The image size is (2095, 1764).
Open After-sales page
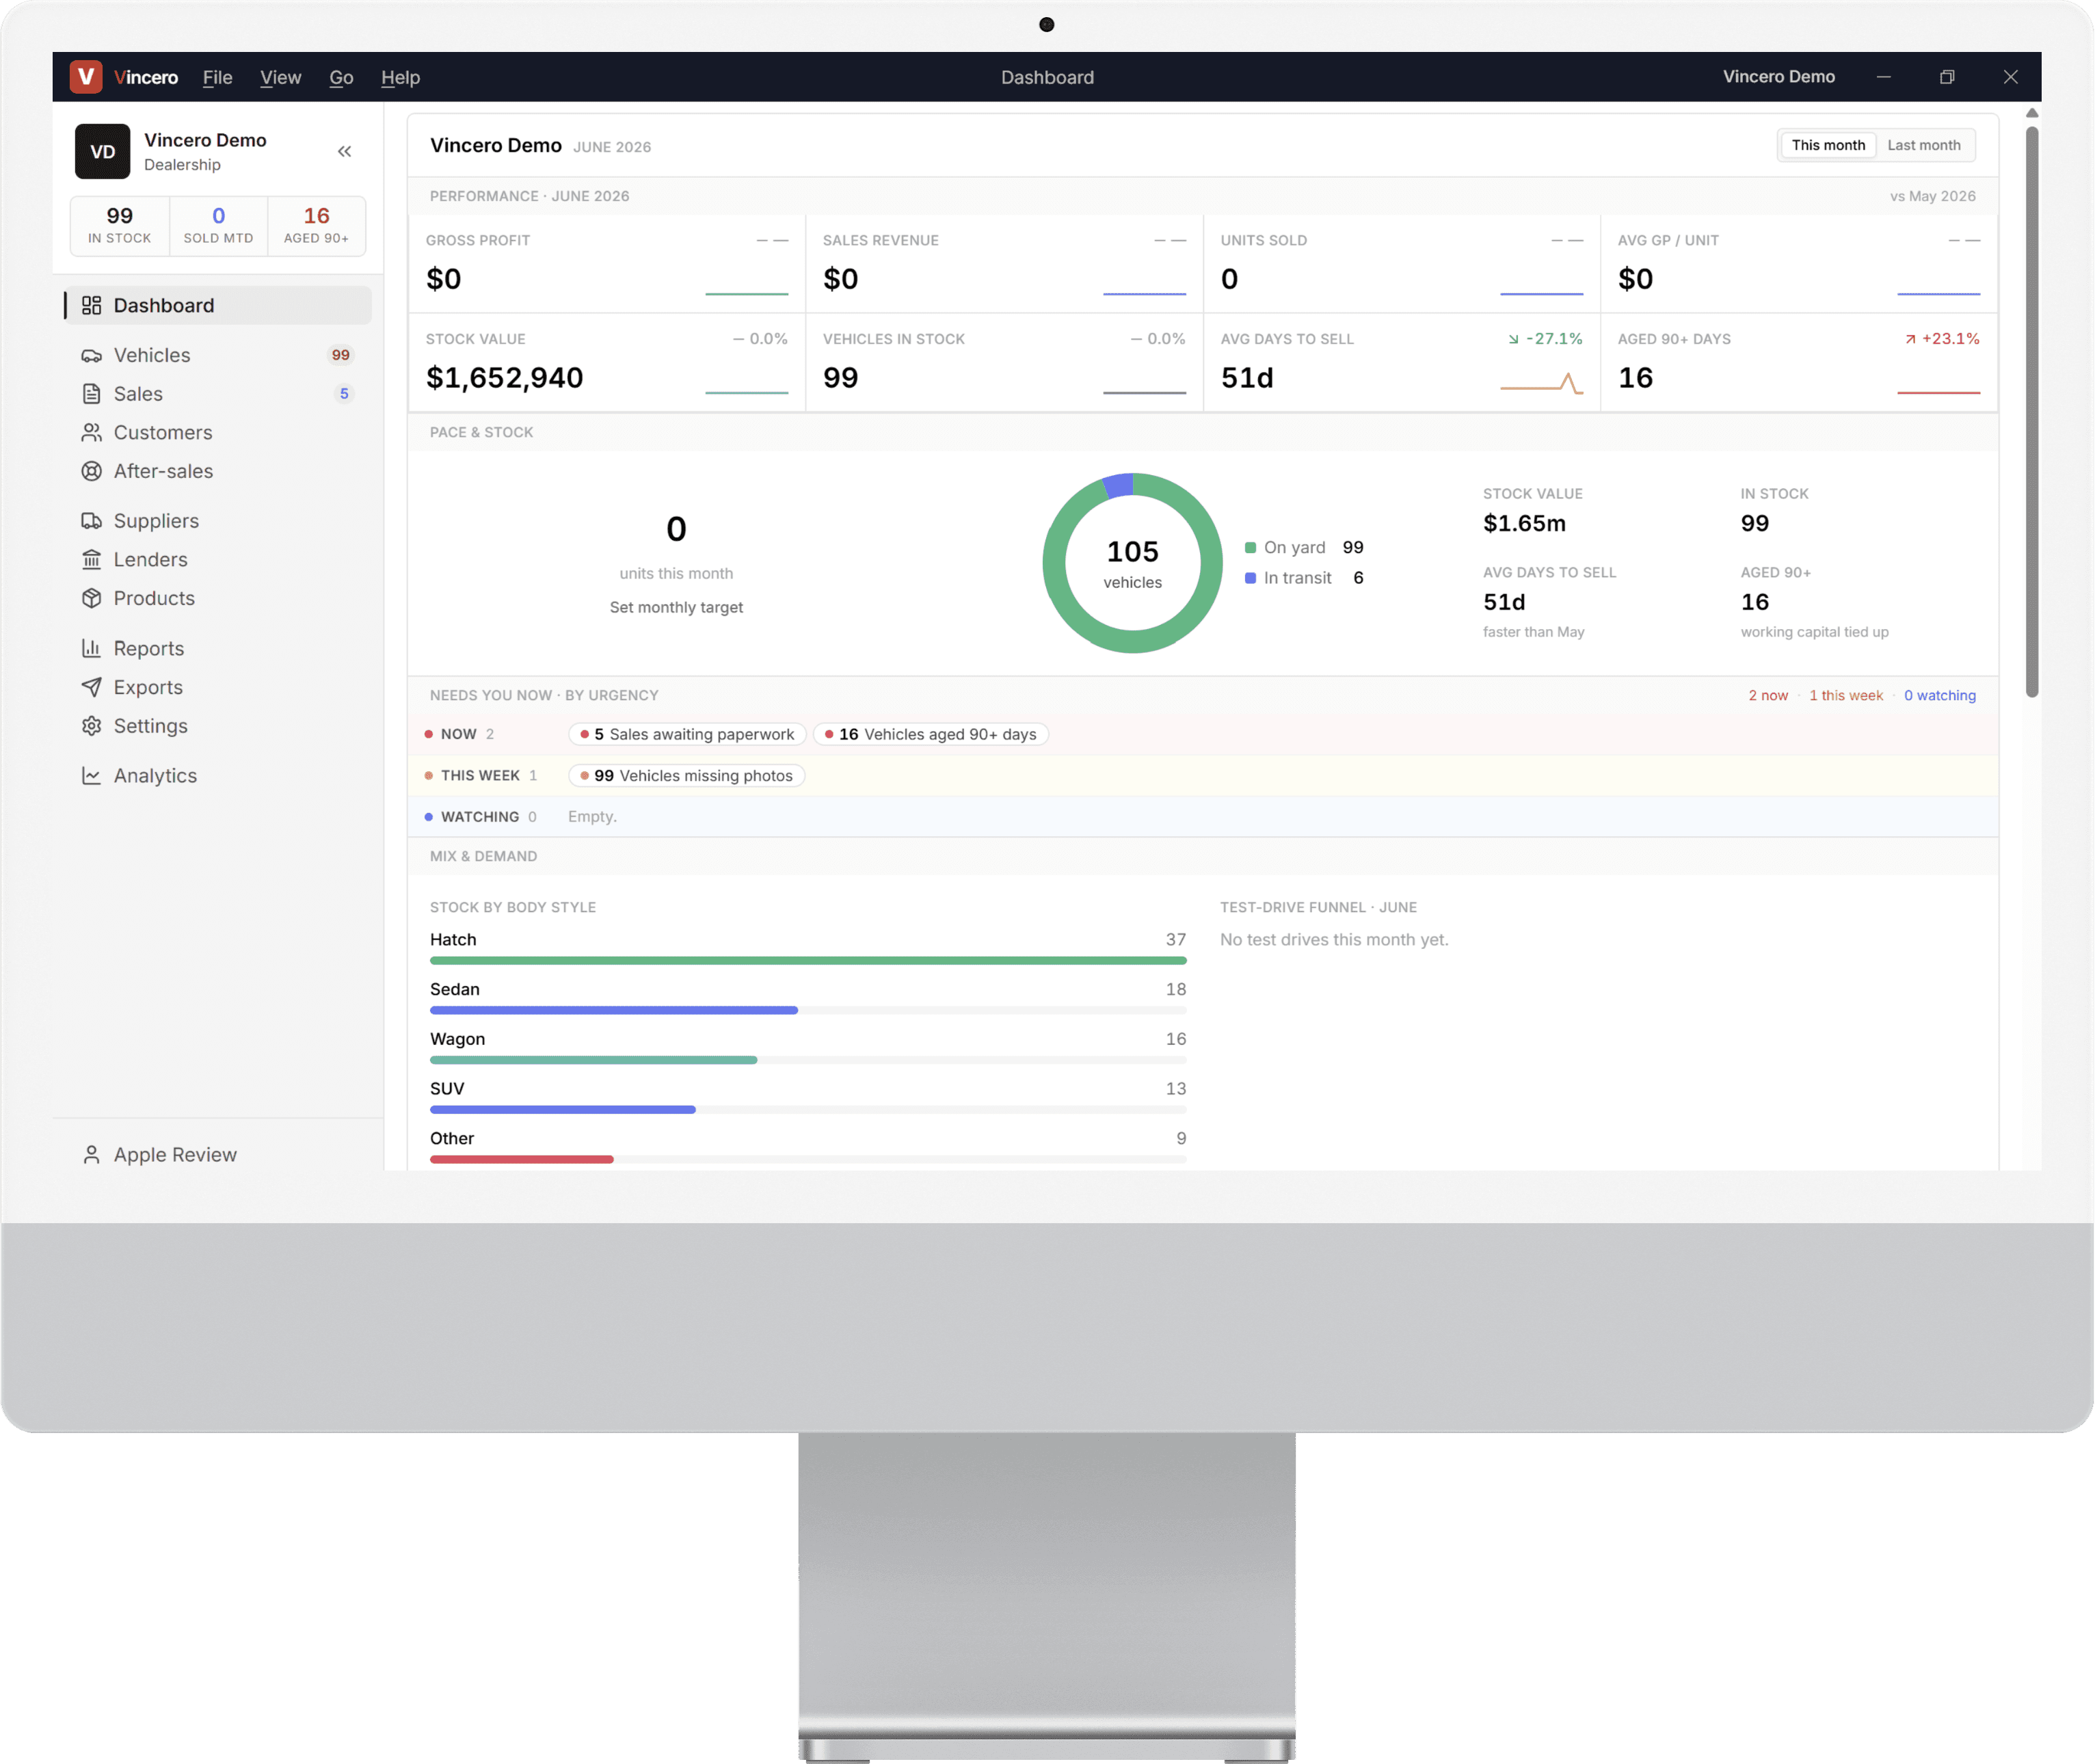pyautogui.click(x=218, y=471)
